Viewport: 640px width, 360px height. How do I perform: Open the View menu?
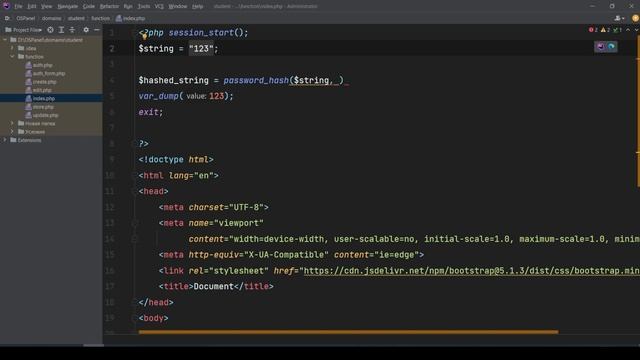click(x=47, y=7)
